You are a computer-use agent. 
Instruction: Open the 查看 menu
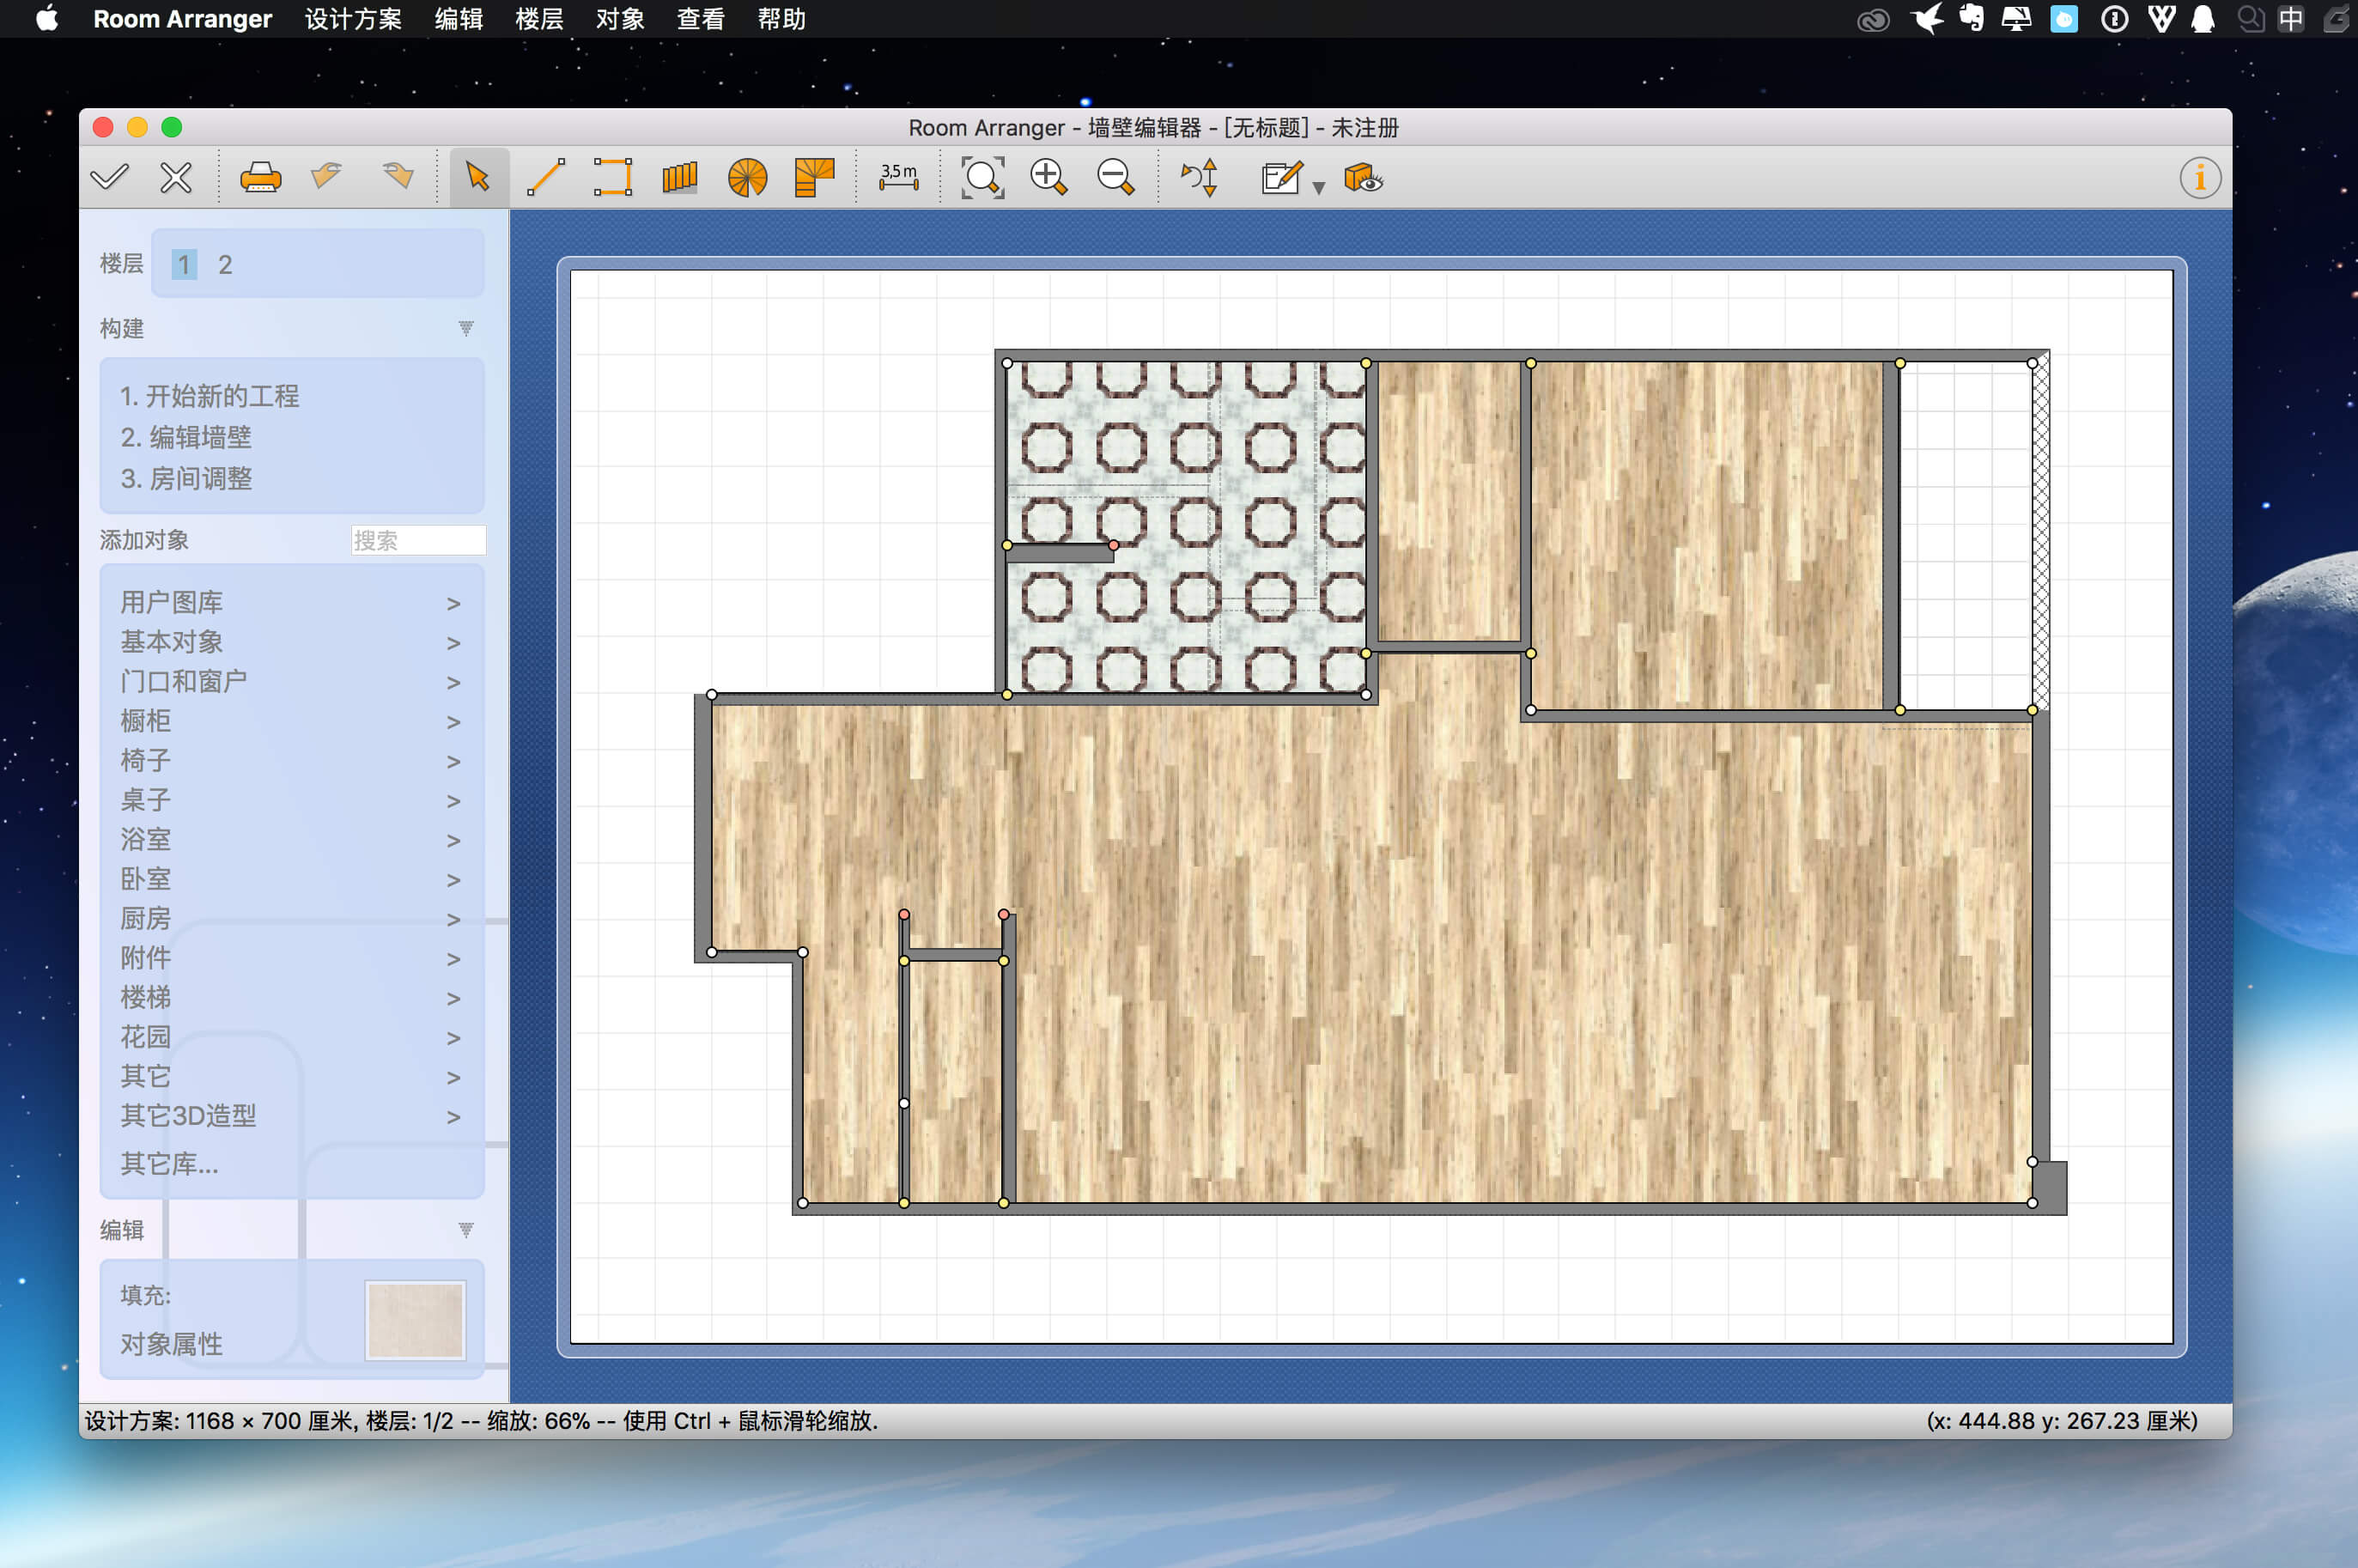(700, 19)
